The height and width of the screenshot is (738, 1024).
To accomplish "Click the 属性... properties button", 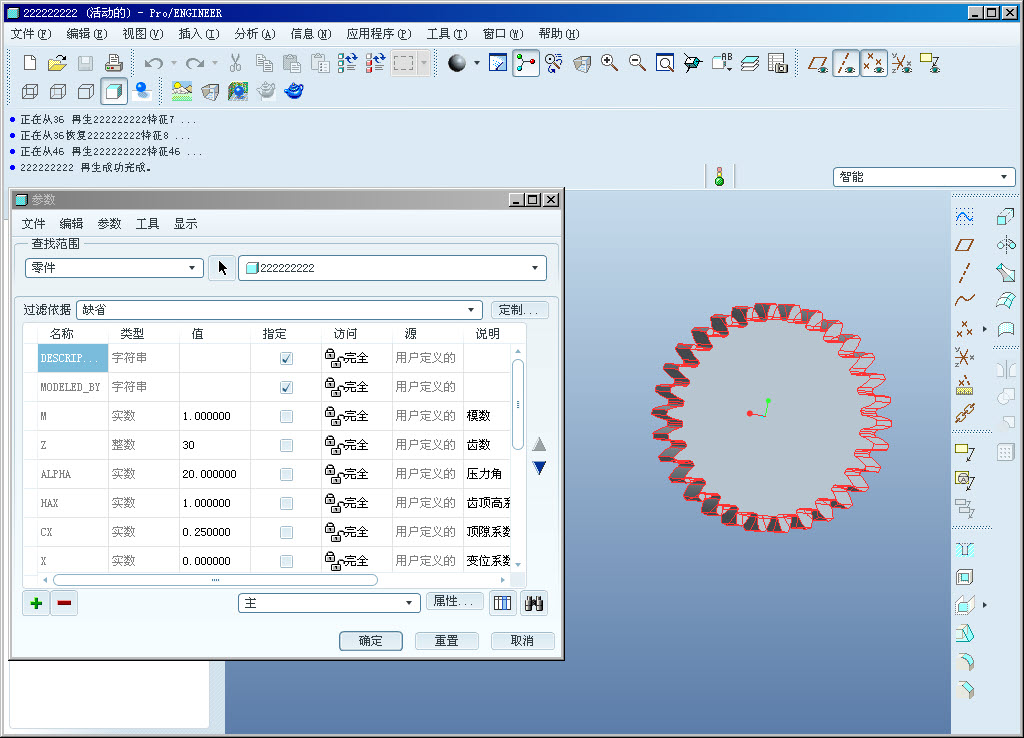I will coord(454,601).
